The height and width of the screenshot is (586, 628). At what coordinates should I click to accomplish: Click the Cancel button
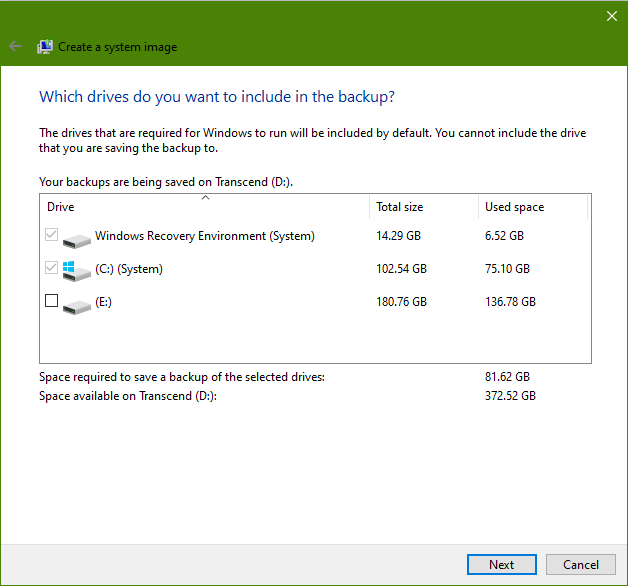581,564
